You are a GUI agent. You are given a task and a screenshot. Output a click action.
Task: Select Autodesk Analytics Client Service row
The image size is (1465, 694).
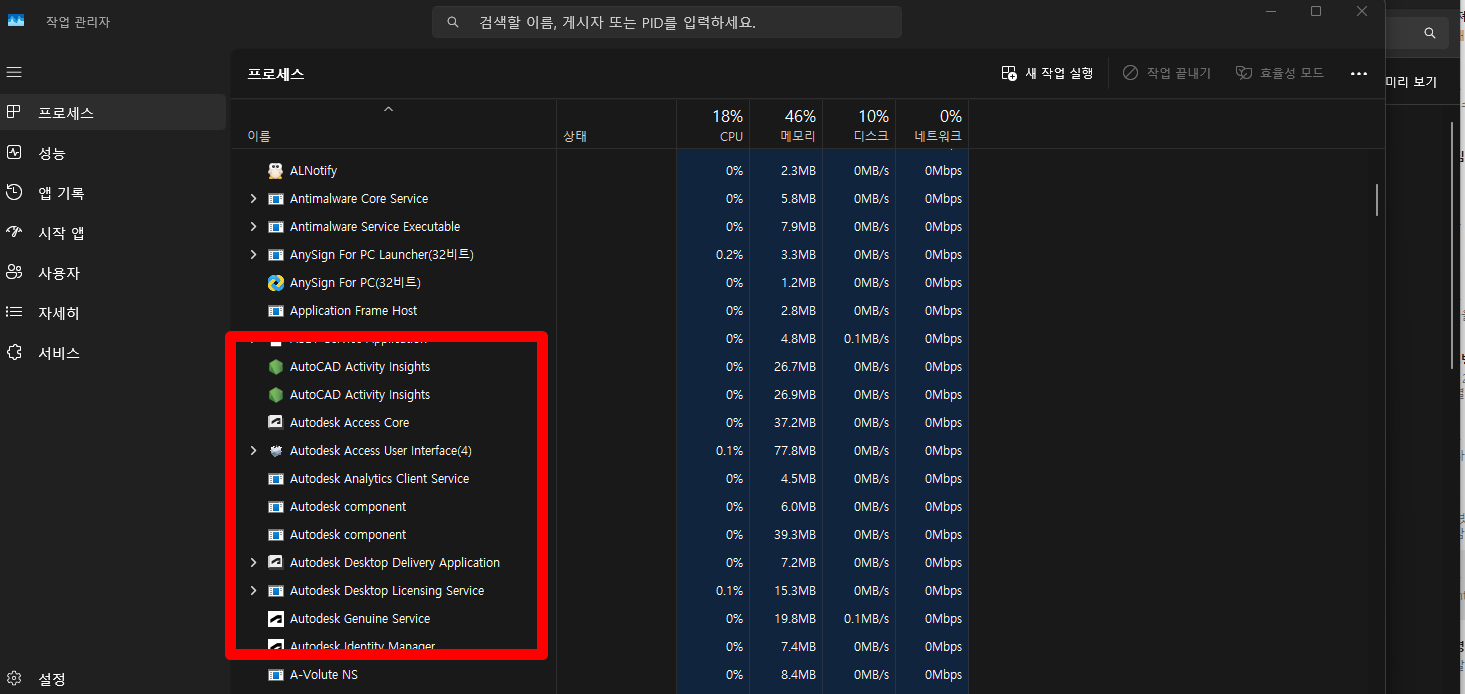coord(600,479)
